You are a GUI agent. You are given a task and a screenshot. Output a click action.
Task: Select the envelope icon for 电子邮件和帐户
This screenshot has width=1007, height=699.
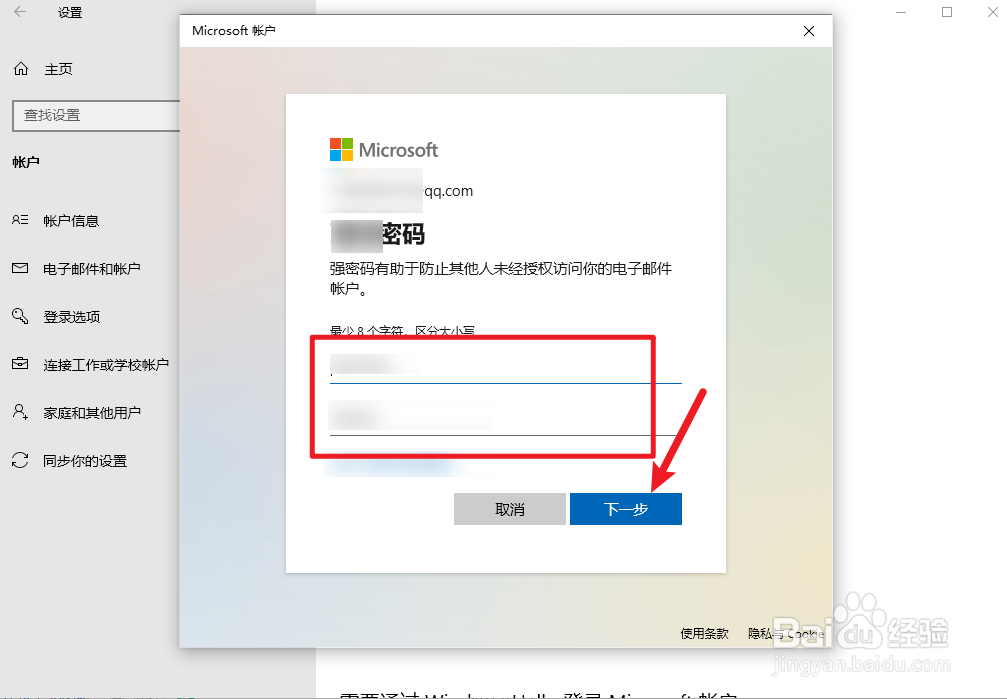point(20,269)
